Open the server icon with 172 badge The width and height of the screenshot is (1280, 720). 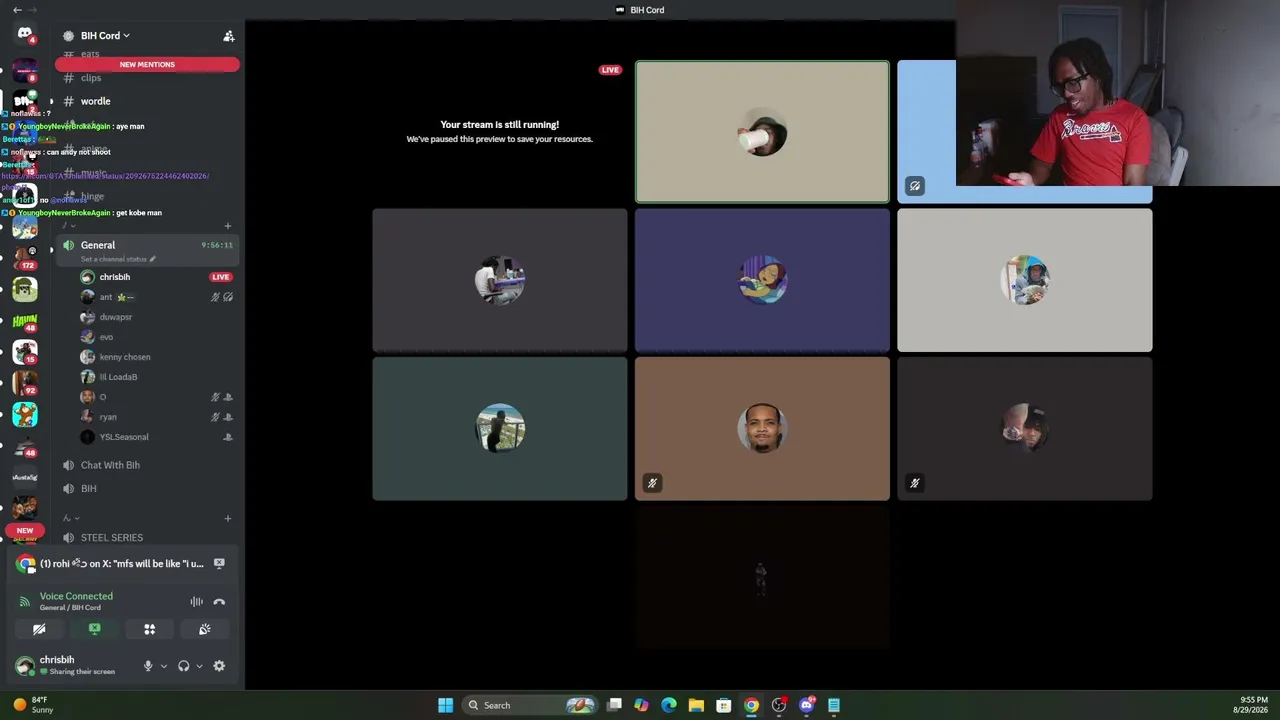point(25,259)
